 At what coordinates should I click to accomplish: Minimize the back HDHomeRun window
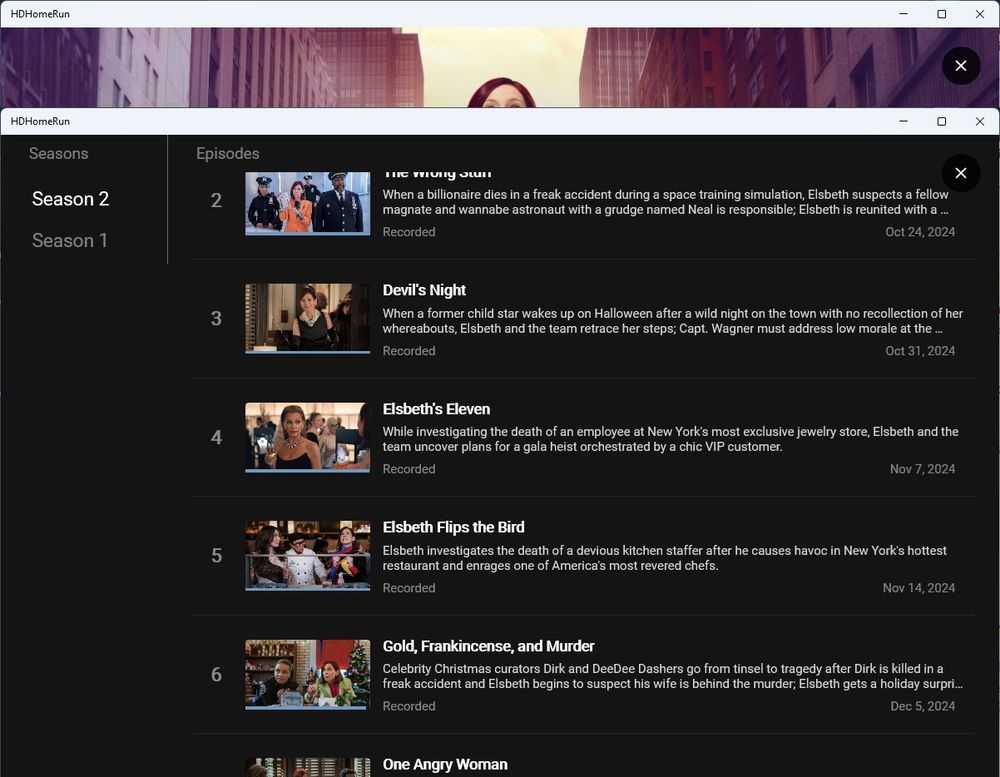tap(903, 14)
